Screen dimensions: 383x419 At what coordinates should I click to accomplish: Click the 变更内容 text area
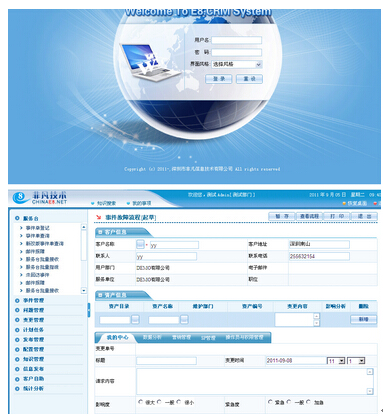click(x=294, y=319)
